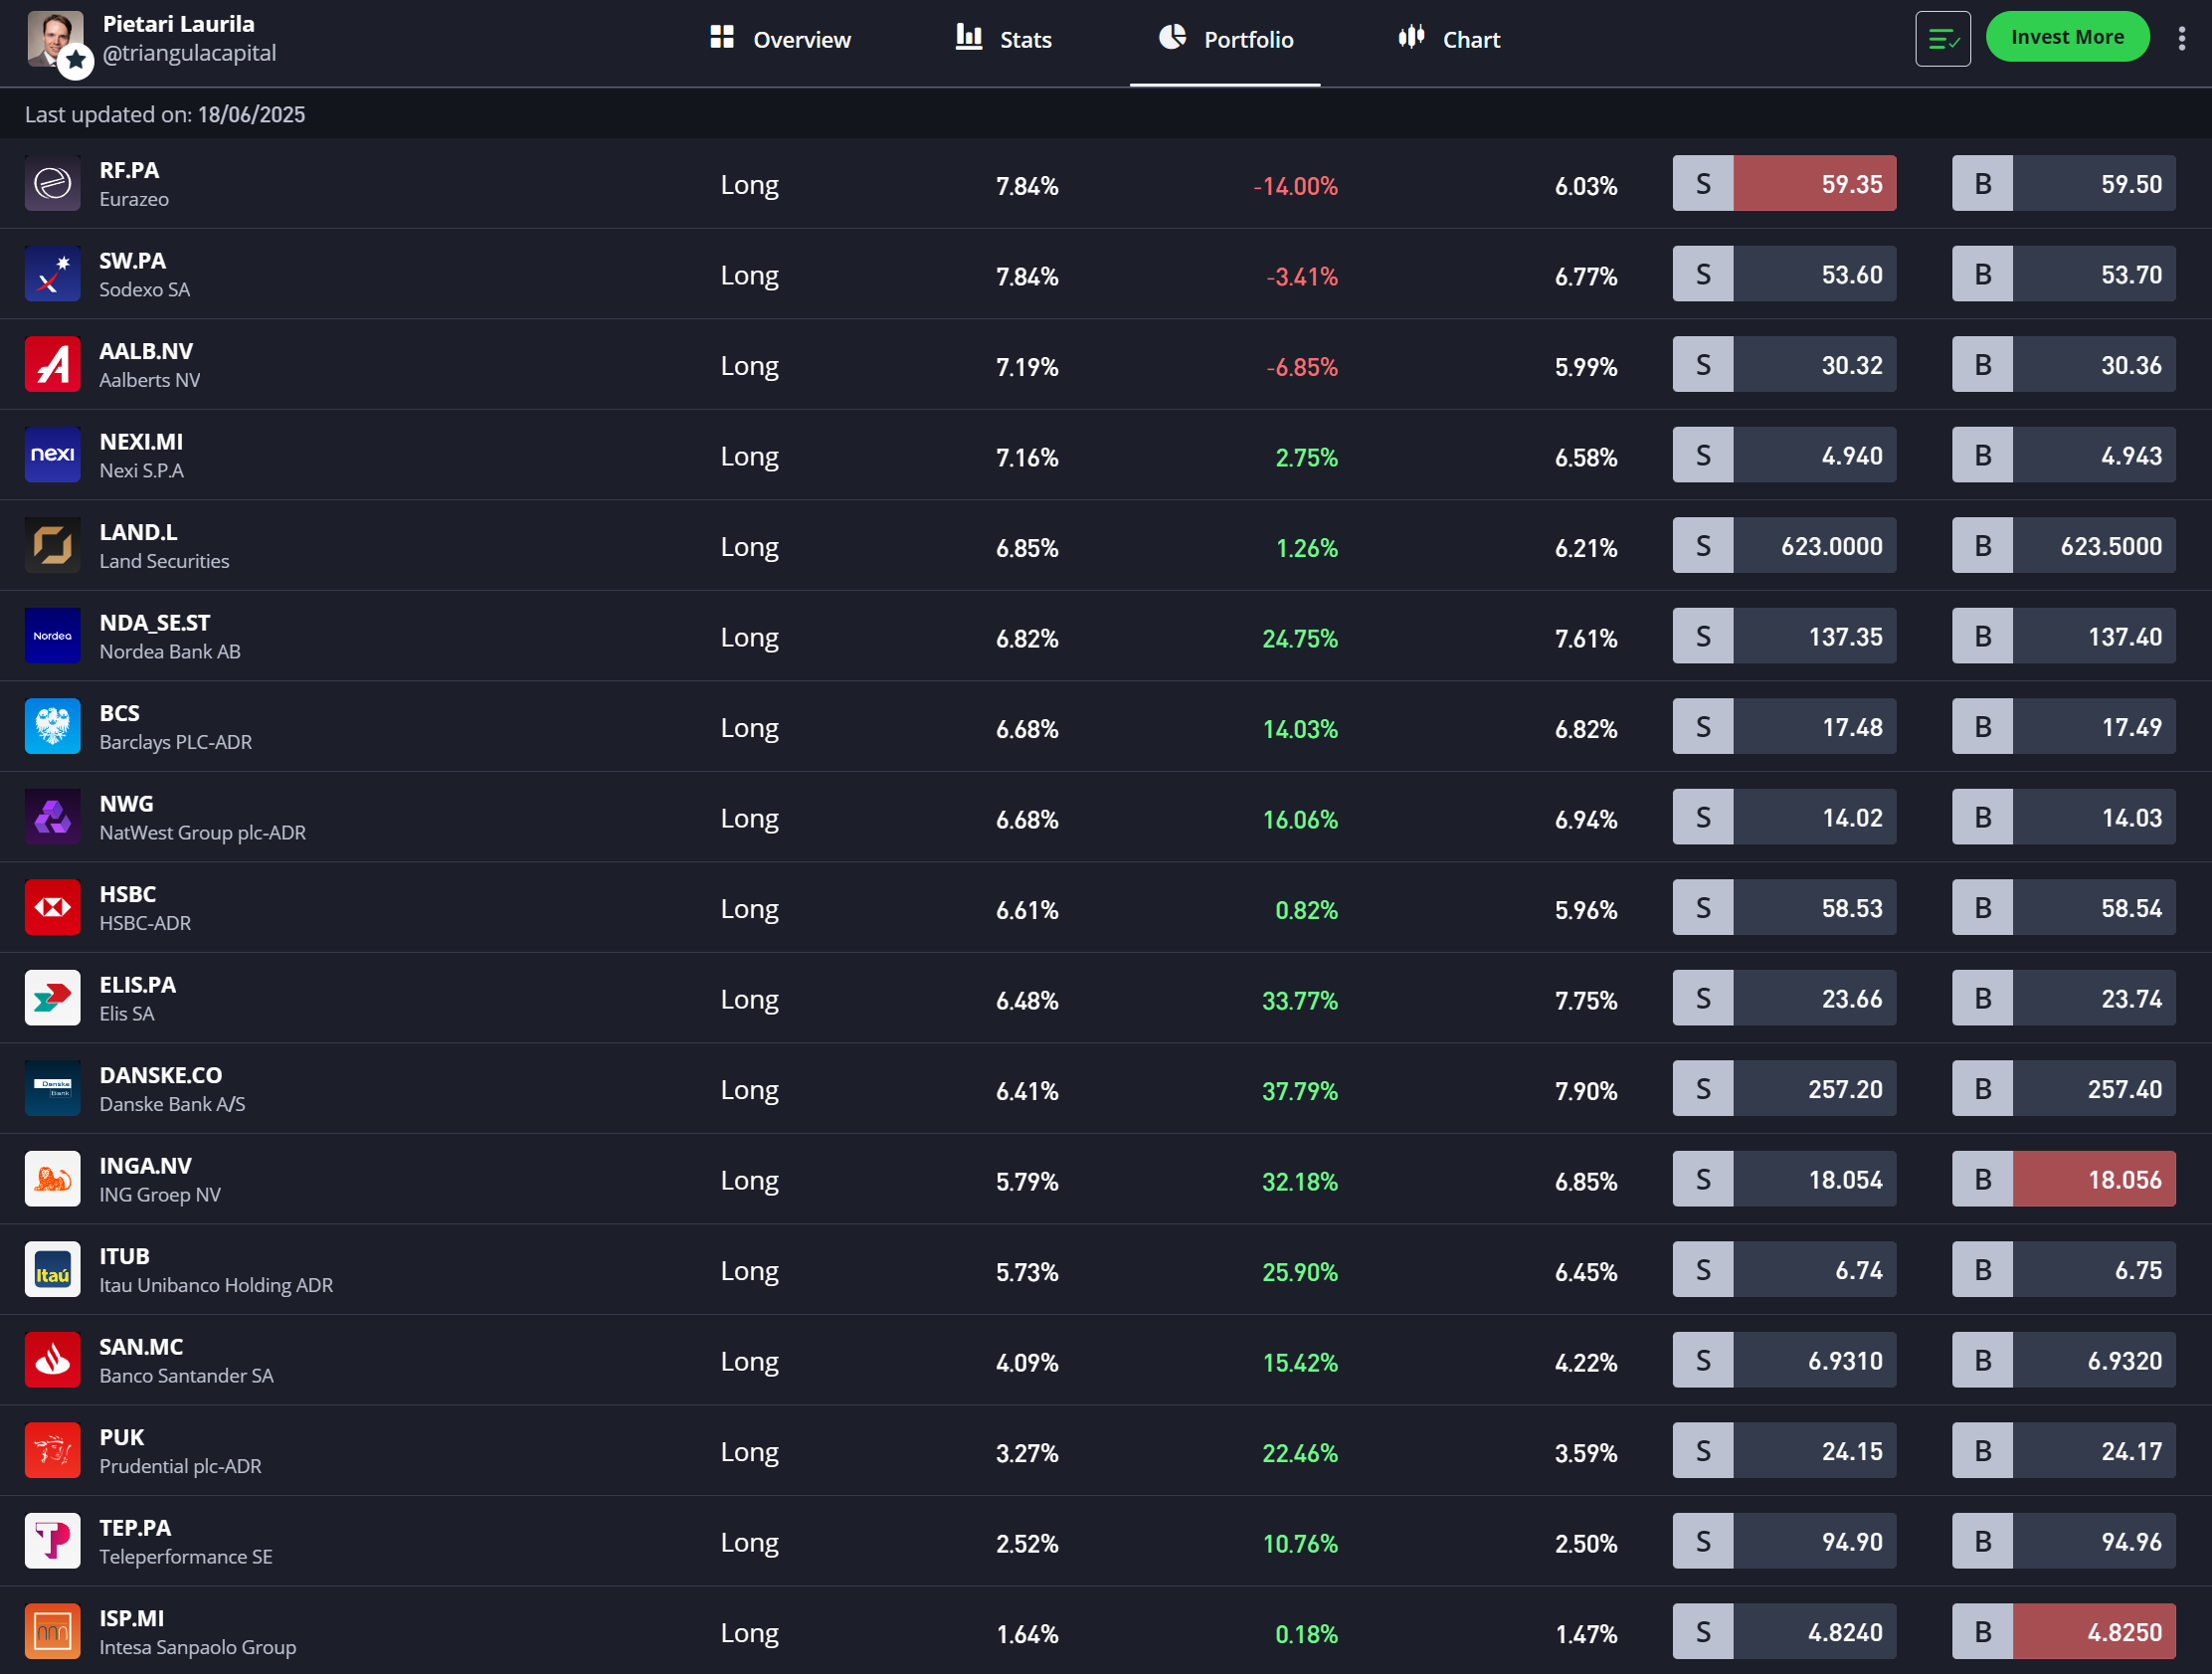
Task: Click Sell button for Land Securities 623.0000
Action: 1784,546
